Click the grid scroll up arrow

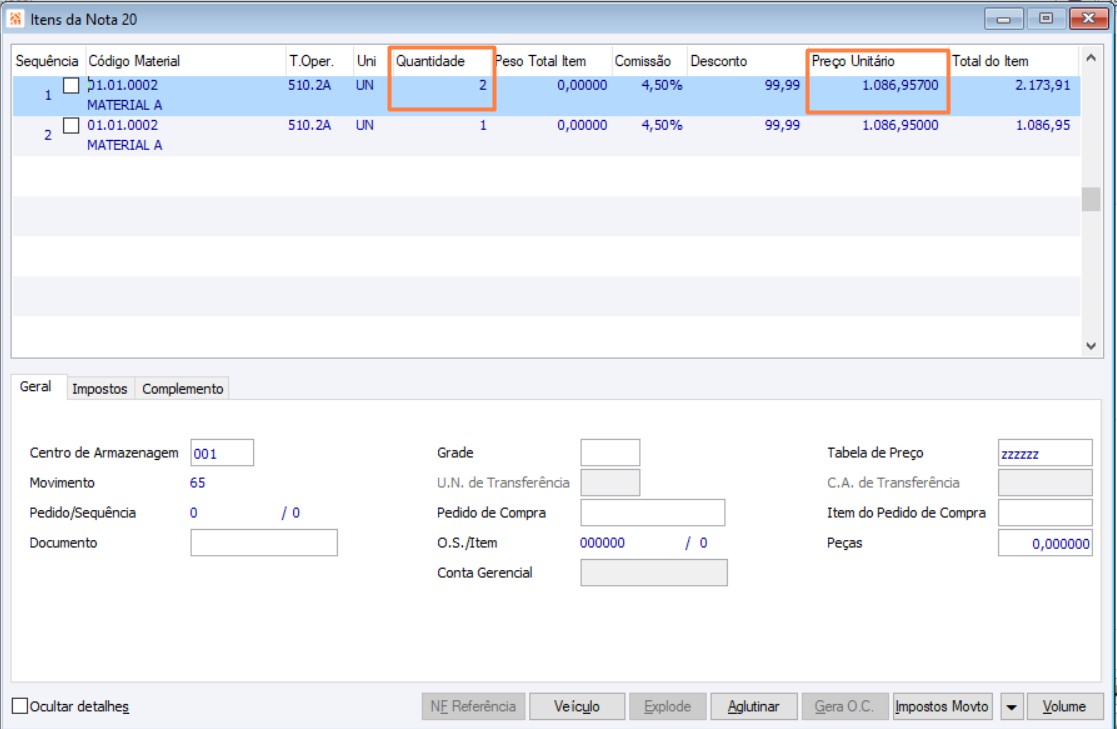1091,58
